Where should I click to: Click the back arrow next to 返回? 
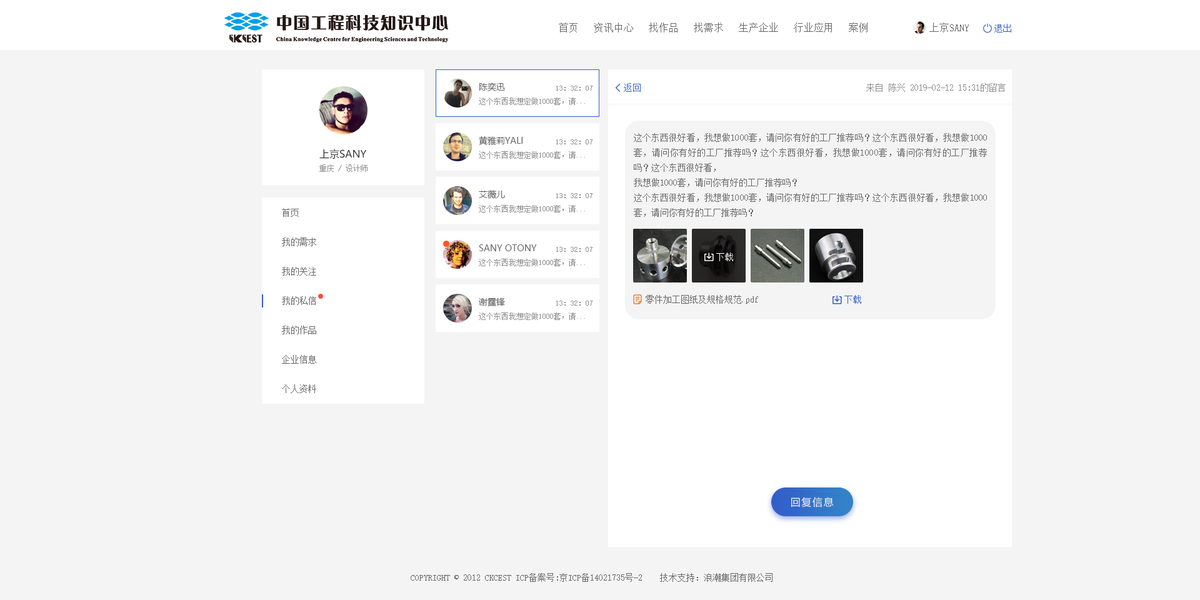click(x=618, y=88)
